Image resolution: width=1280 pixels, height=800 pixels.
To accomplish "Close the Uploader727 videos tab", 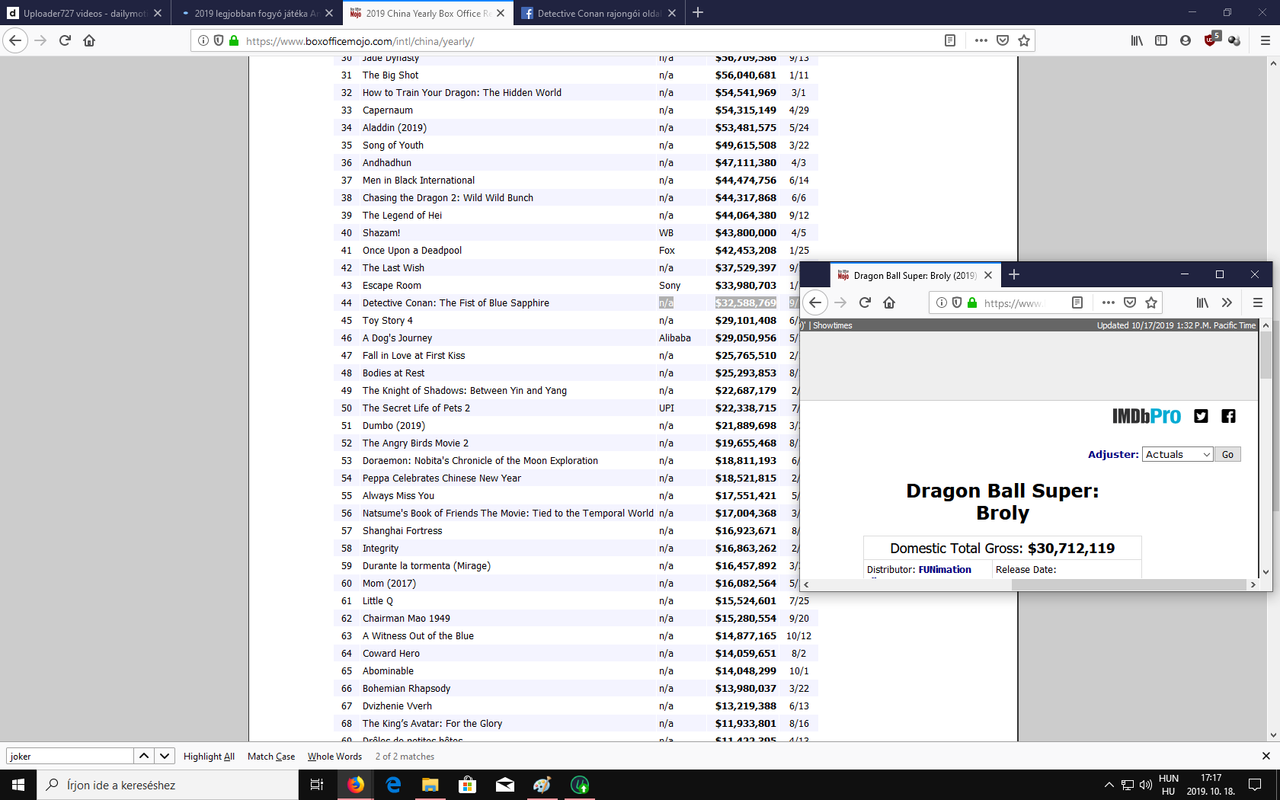I will pos(157,13).
